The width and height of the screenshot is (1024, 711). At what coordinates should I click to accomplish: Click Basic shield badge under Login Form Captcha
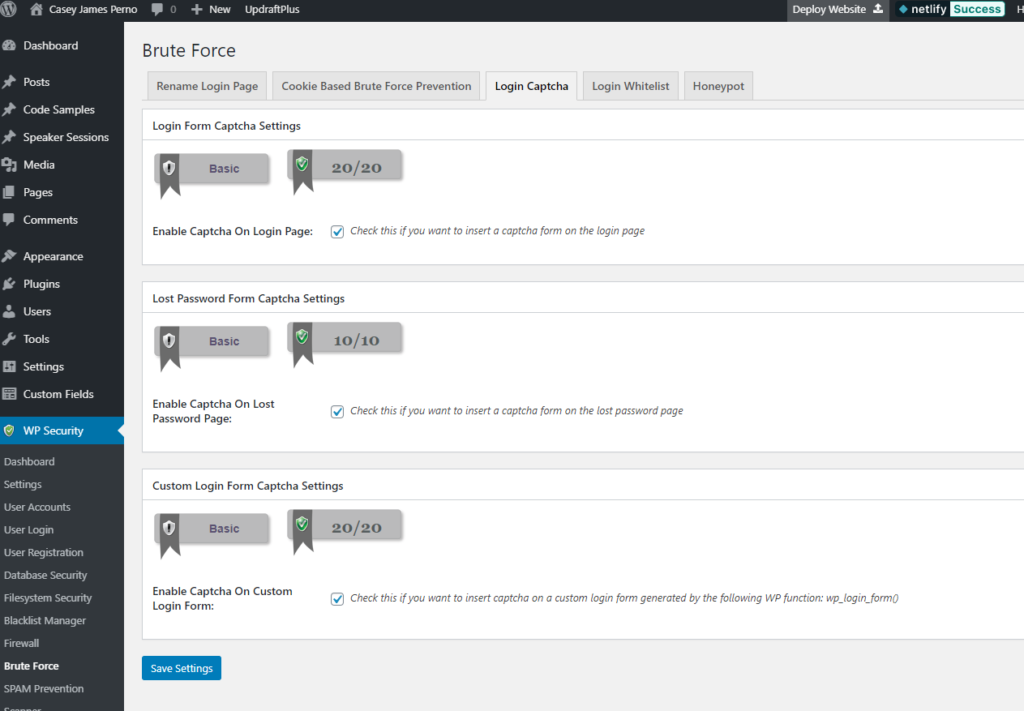[x=212, y=174]
